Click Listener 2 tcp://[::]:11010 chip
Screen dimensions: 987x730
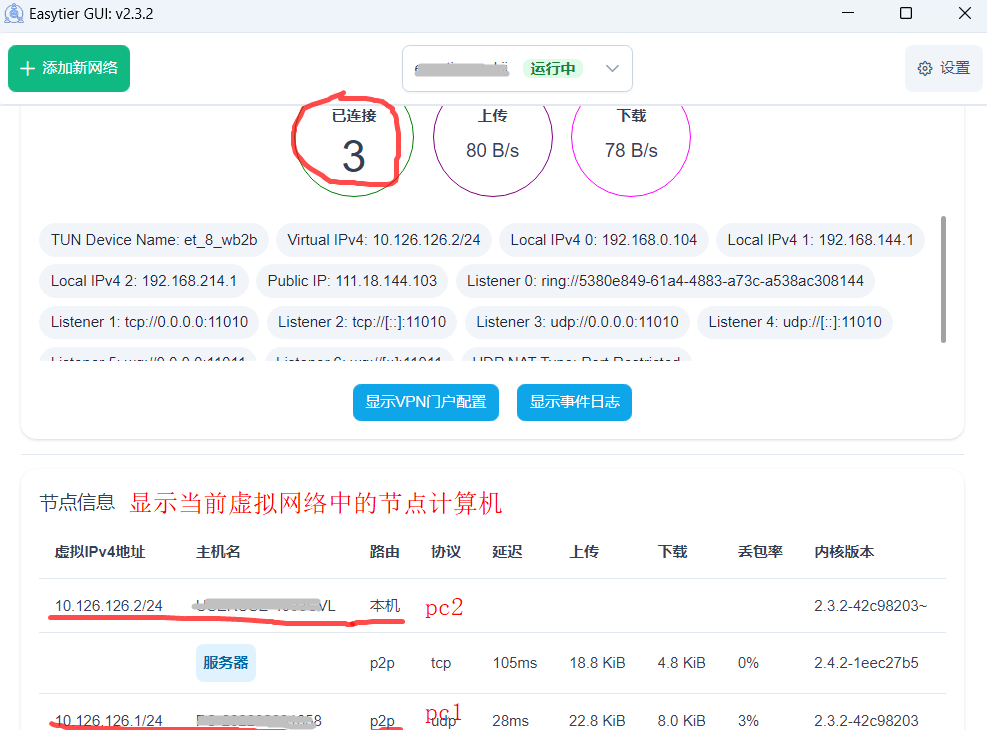[x=362, y=322]
